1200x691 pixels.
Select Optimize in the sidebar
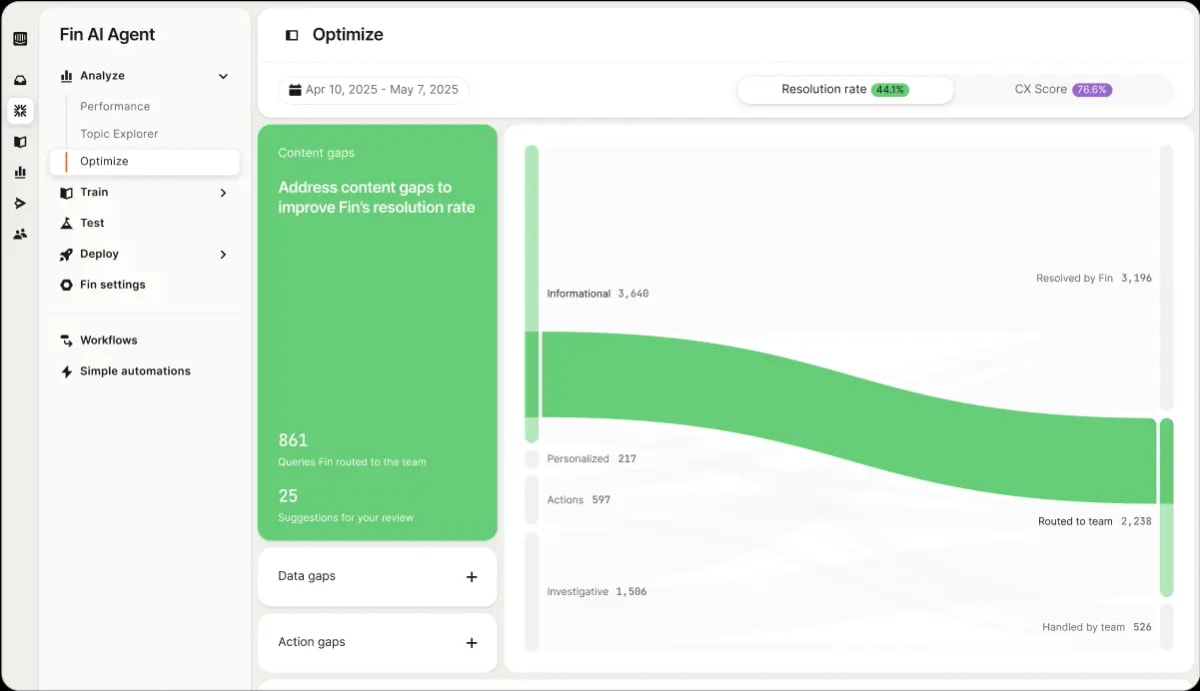point(145,161)
